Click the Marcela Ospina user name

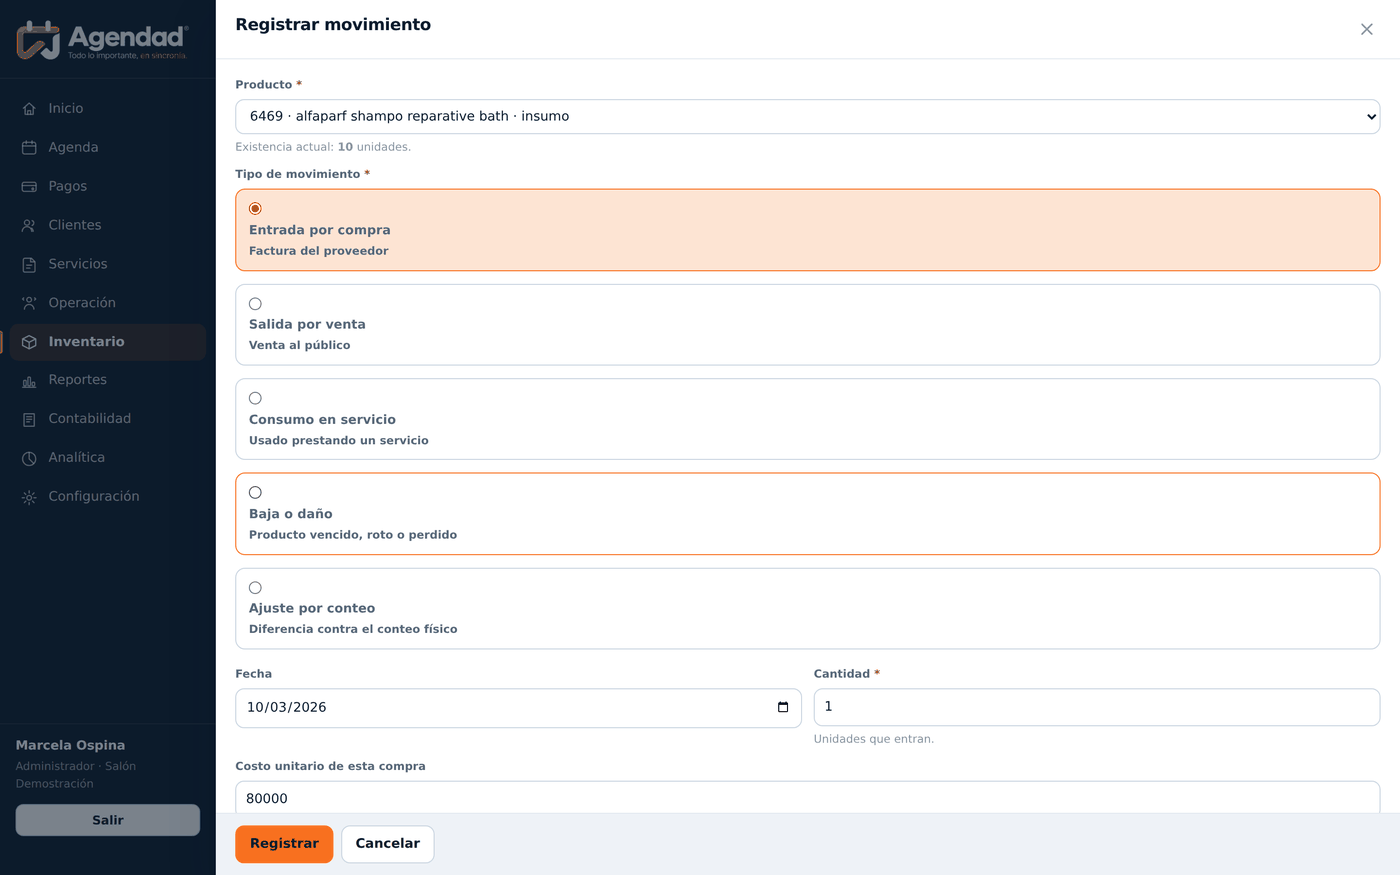coord(71,745)
